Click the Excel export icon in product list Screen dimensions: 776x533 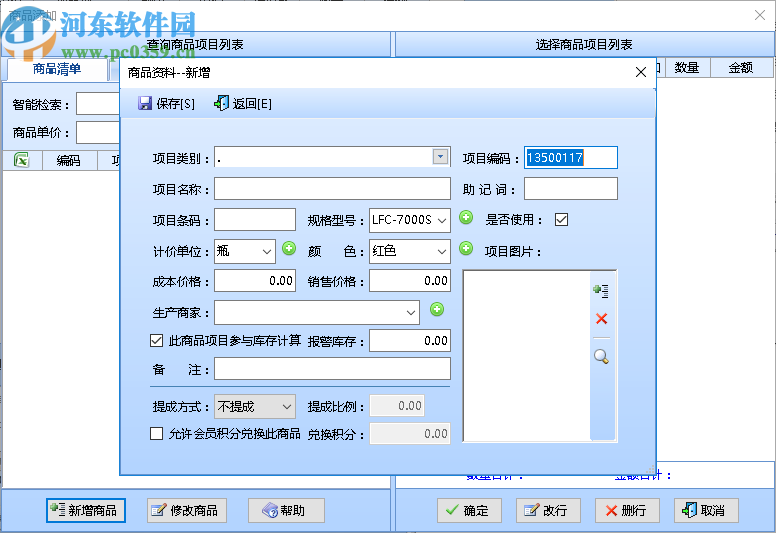(x=22, y=160)
